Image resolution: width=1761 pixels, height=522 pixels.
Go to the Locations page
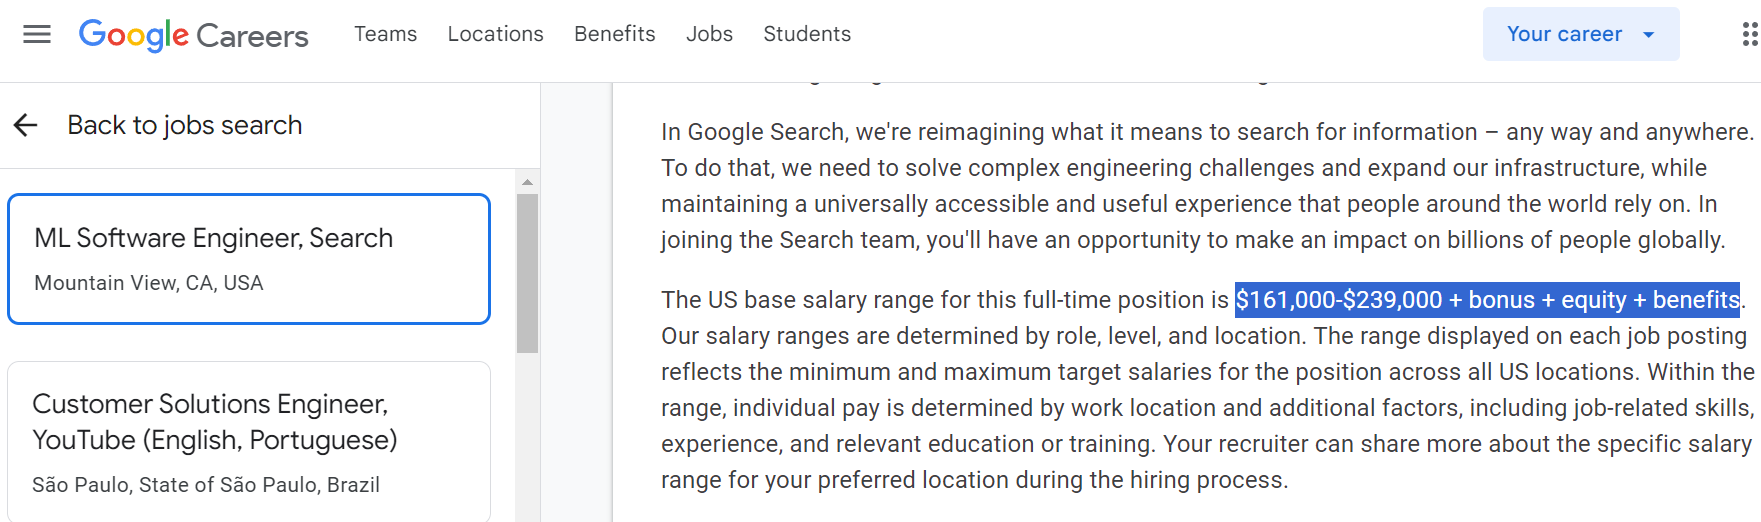495,34
